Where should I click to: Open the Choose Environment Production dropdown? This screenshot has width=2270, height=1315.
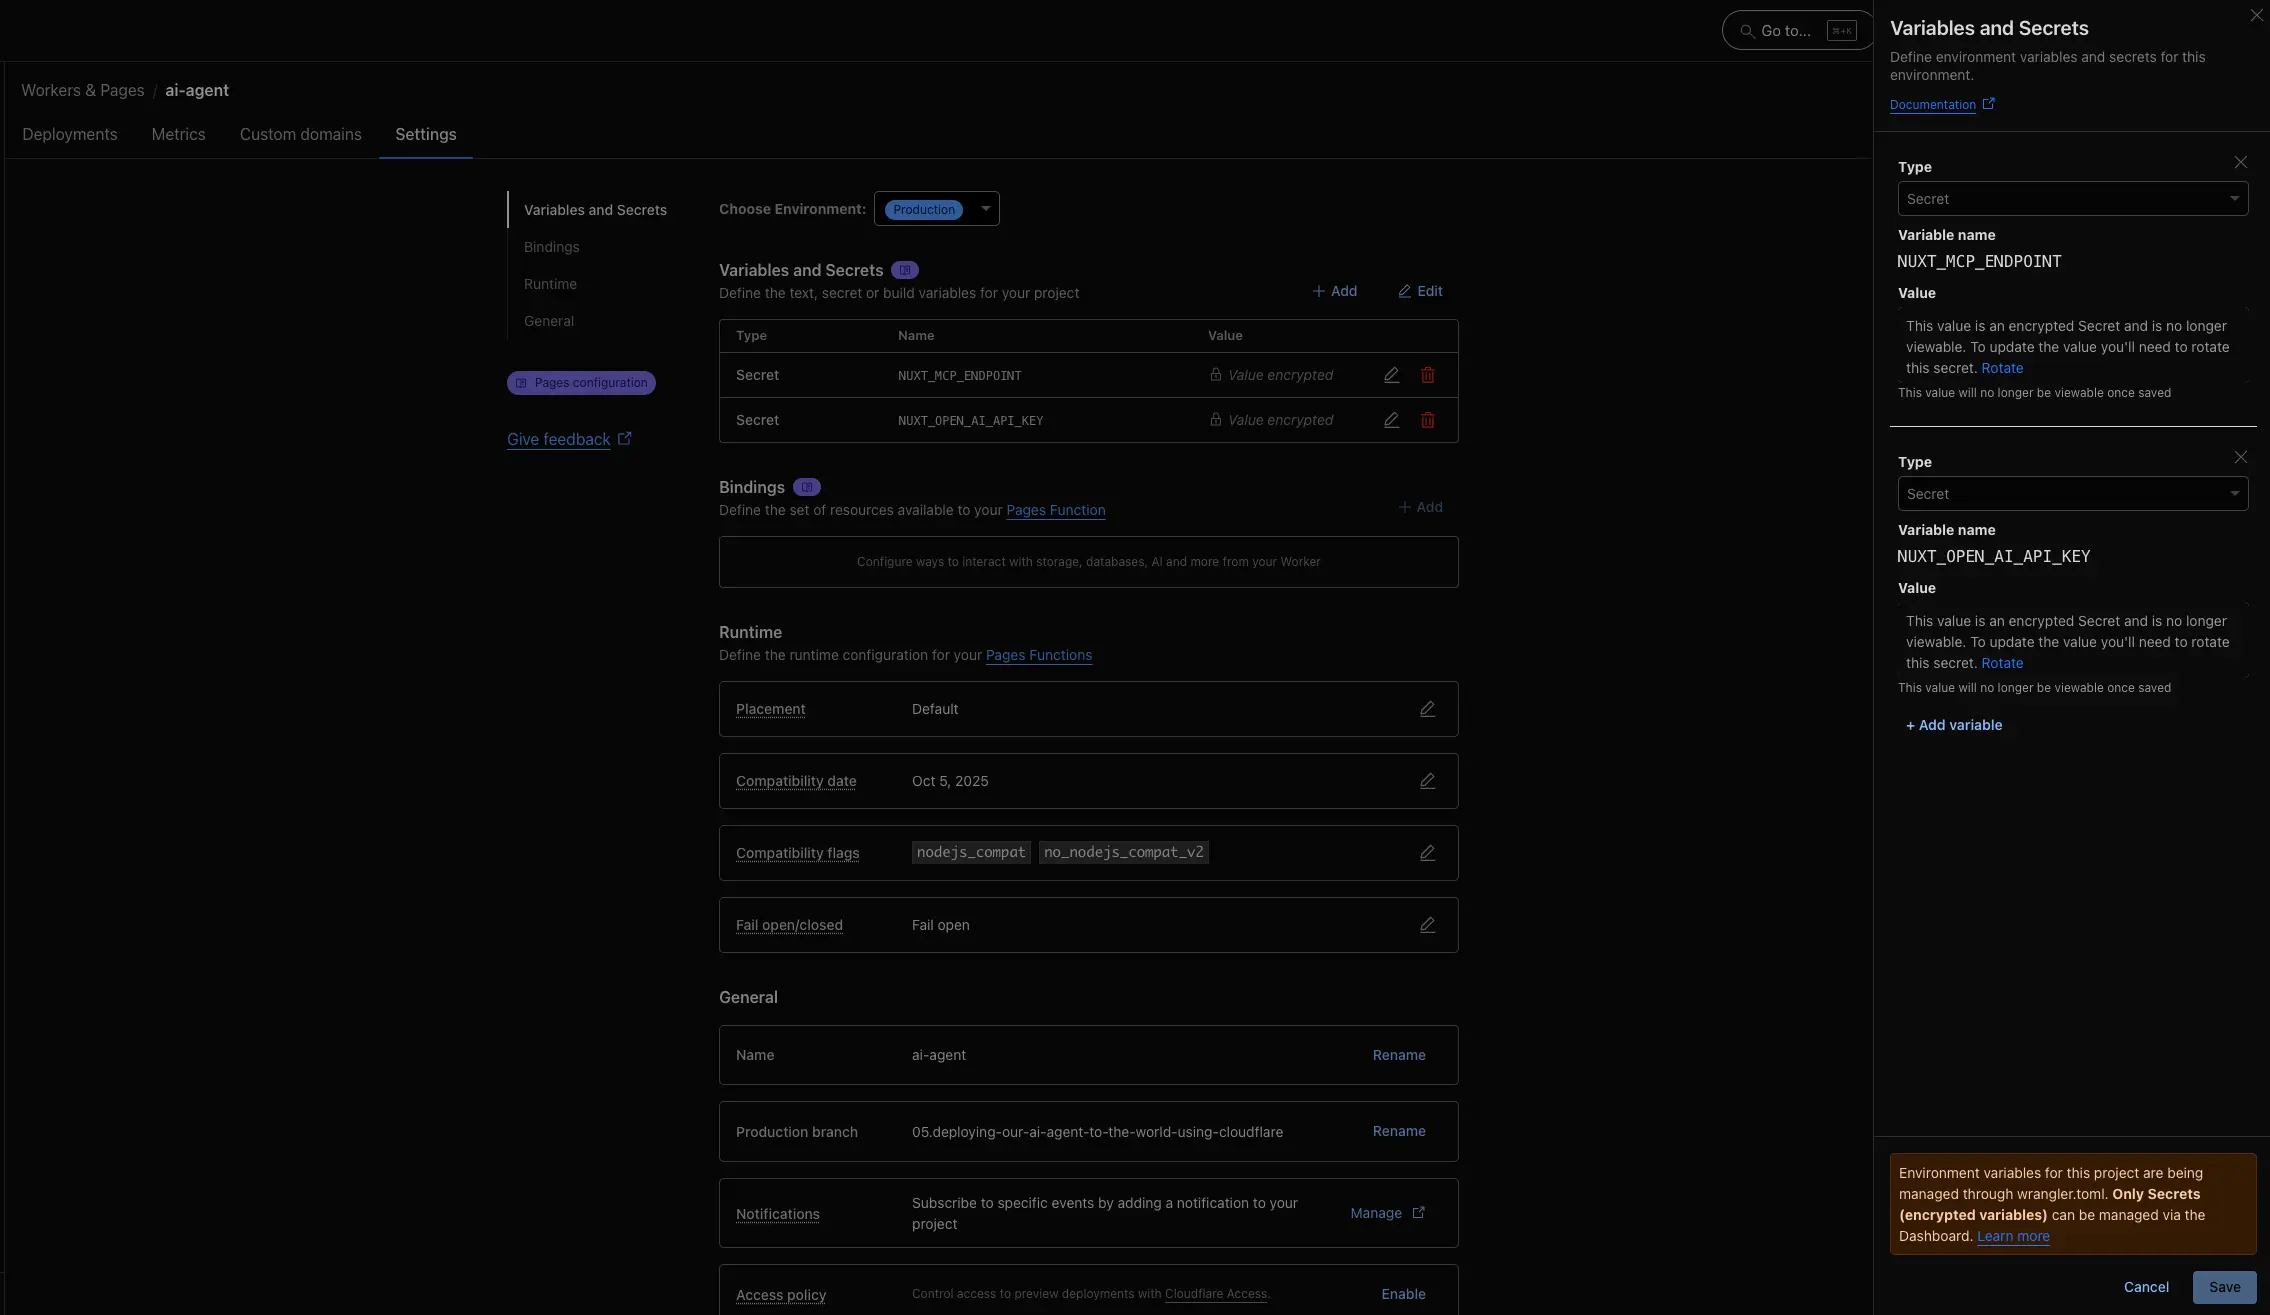(x=936, y=208)
